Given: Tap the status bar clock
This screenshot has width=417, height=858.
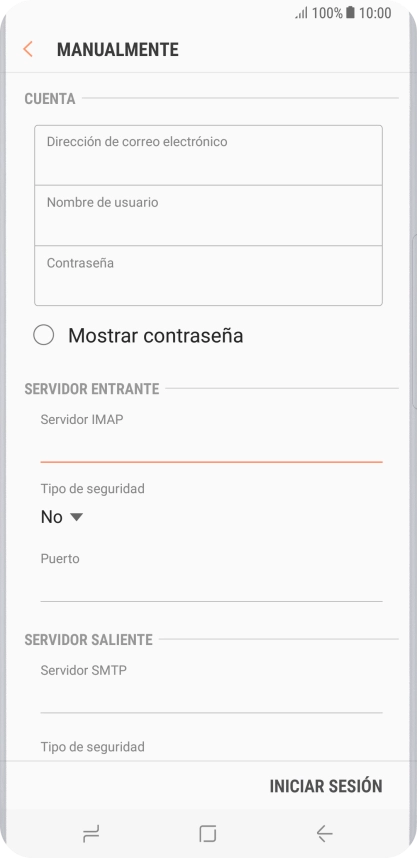Looking at the screenshot, I should [x=375, y=13].
